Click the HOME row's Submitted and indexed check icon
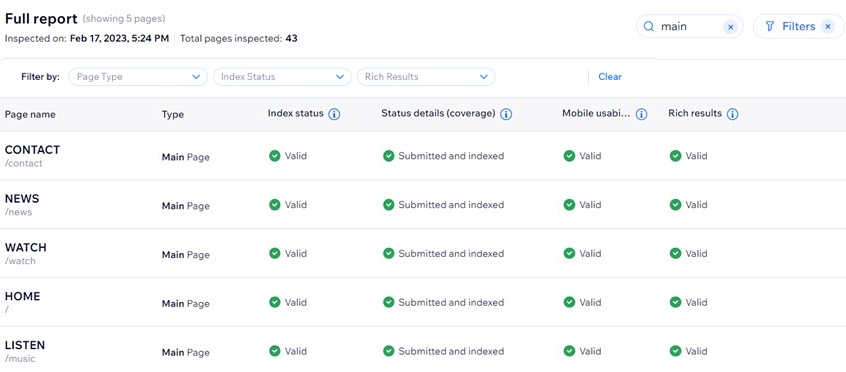The image size is (846, 372). click(x=388, y=302)
